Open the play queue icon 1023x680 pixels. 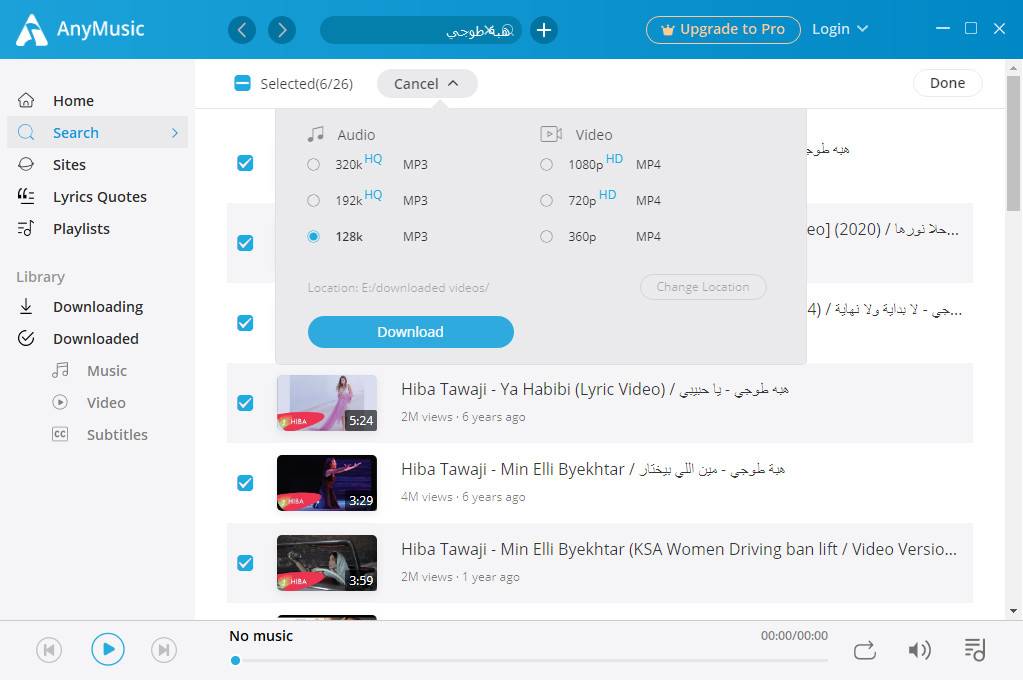[x=975, y=649]
